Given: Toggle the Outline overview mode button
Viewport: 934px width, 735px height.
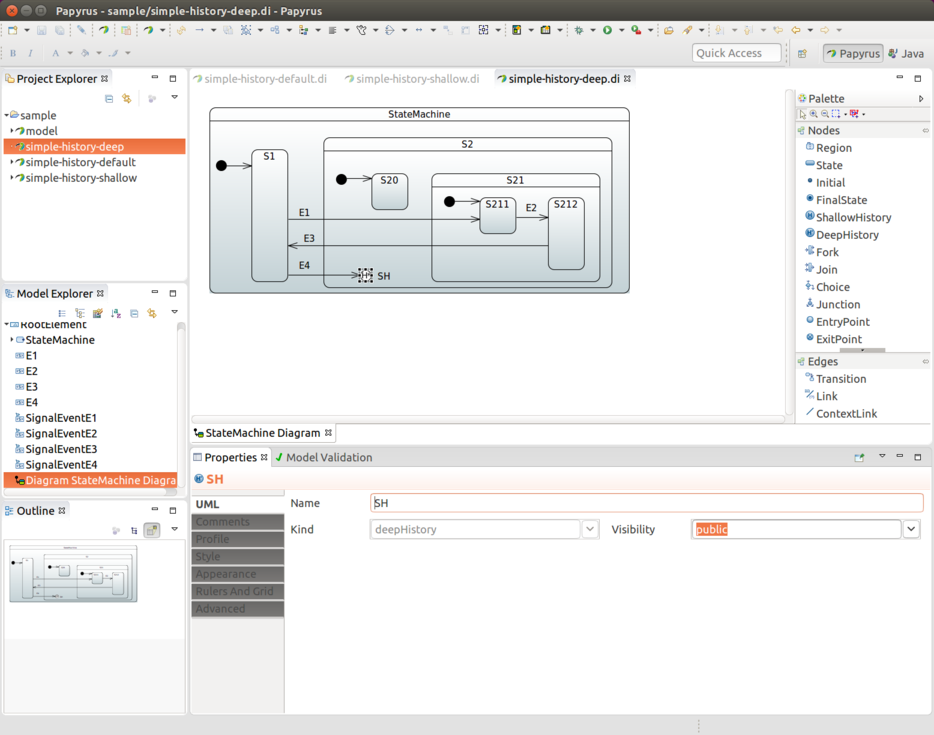Looking at the screenshot, I should pyautogui.click(x=152, y=530).
